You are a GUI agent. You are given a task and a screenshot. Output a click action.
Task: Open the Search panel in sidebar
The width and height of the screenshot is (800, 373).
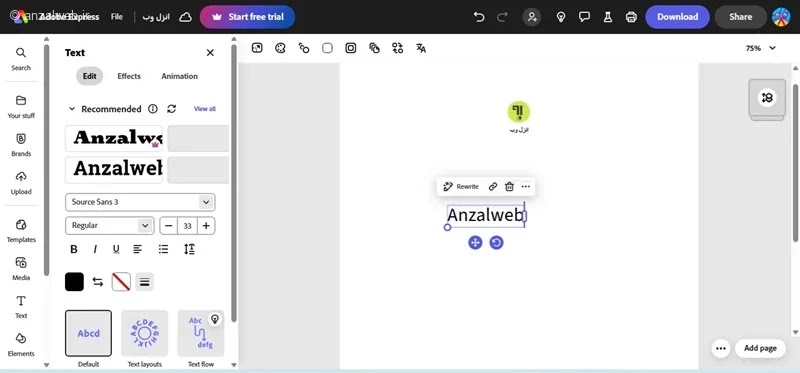pyautogui.click(x=21, y=59)
